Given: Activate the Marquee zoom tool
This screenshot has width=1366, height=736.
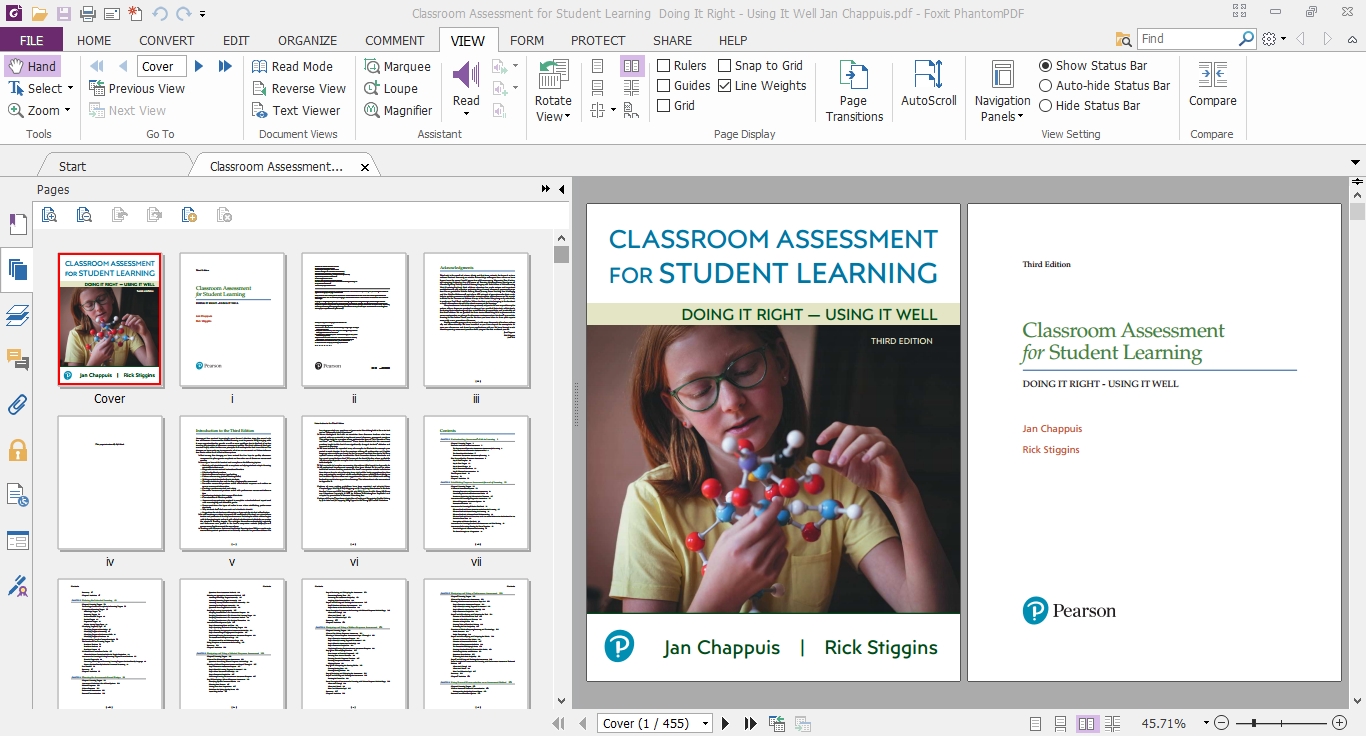Looking at the screenshot, I should coord(397,66).
